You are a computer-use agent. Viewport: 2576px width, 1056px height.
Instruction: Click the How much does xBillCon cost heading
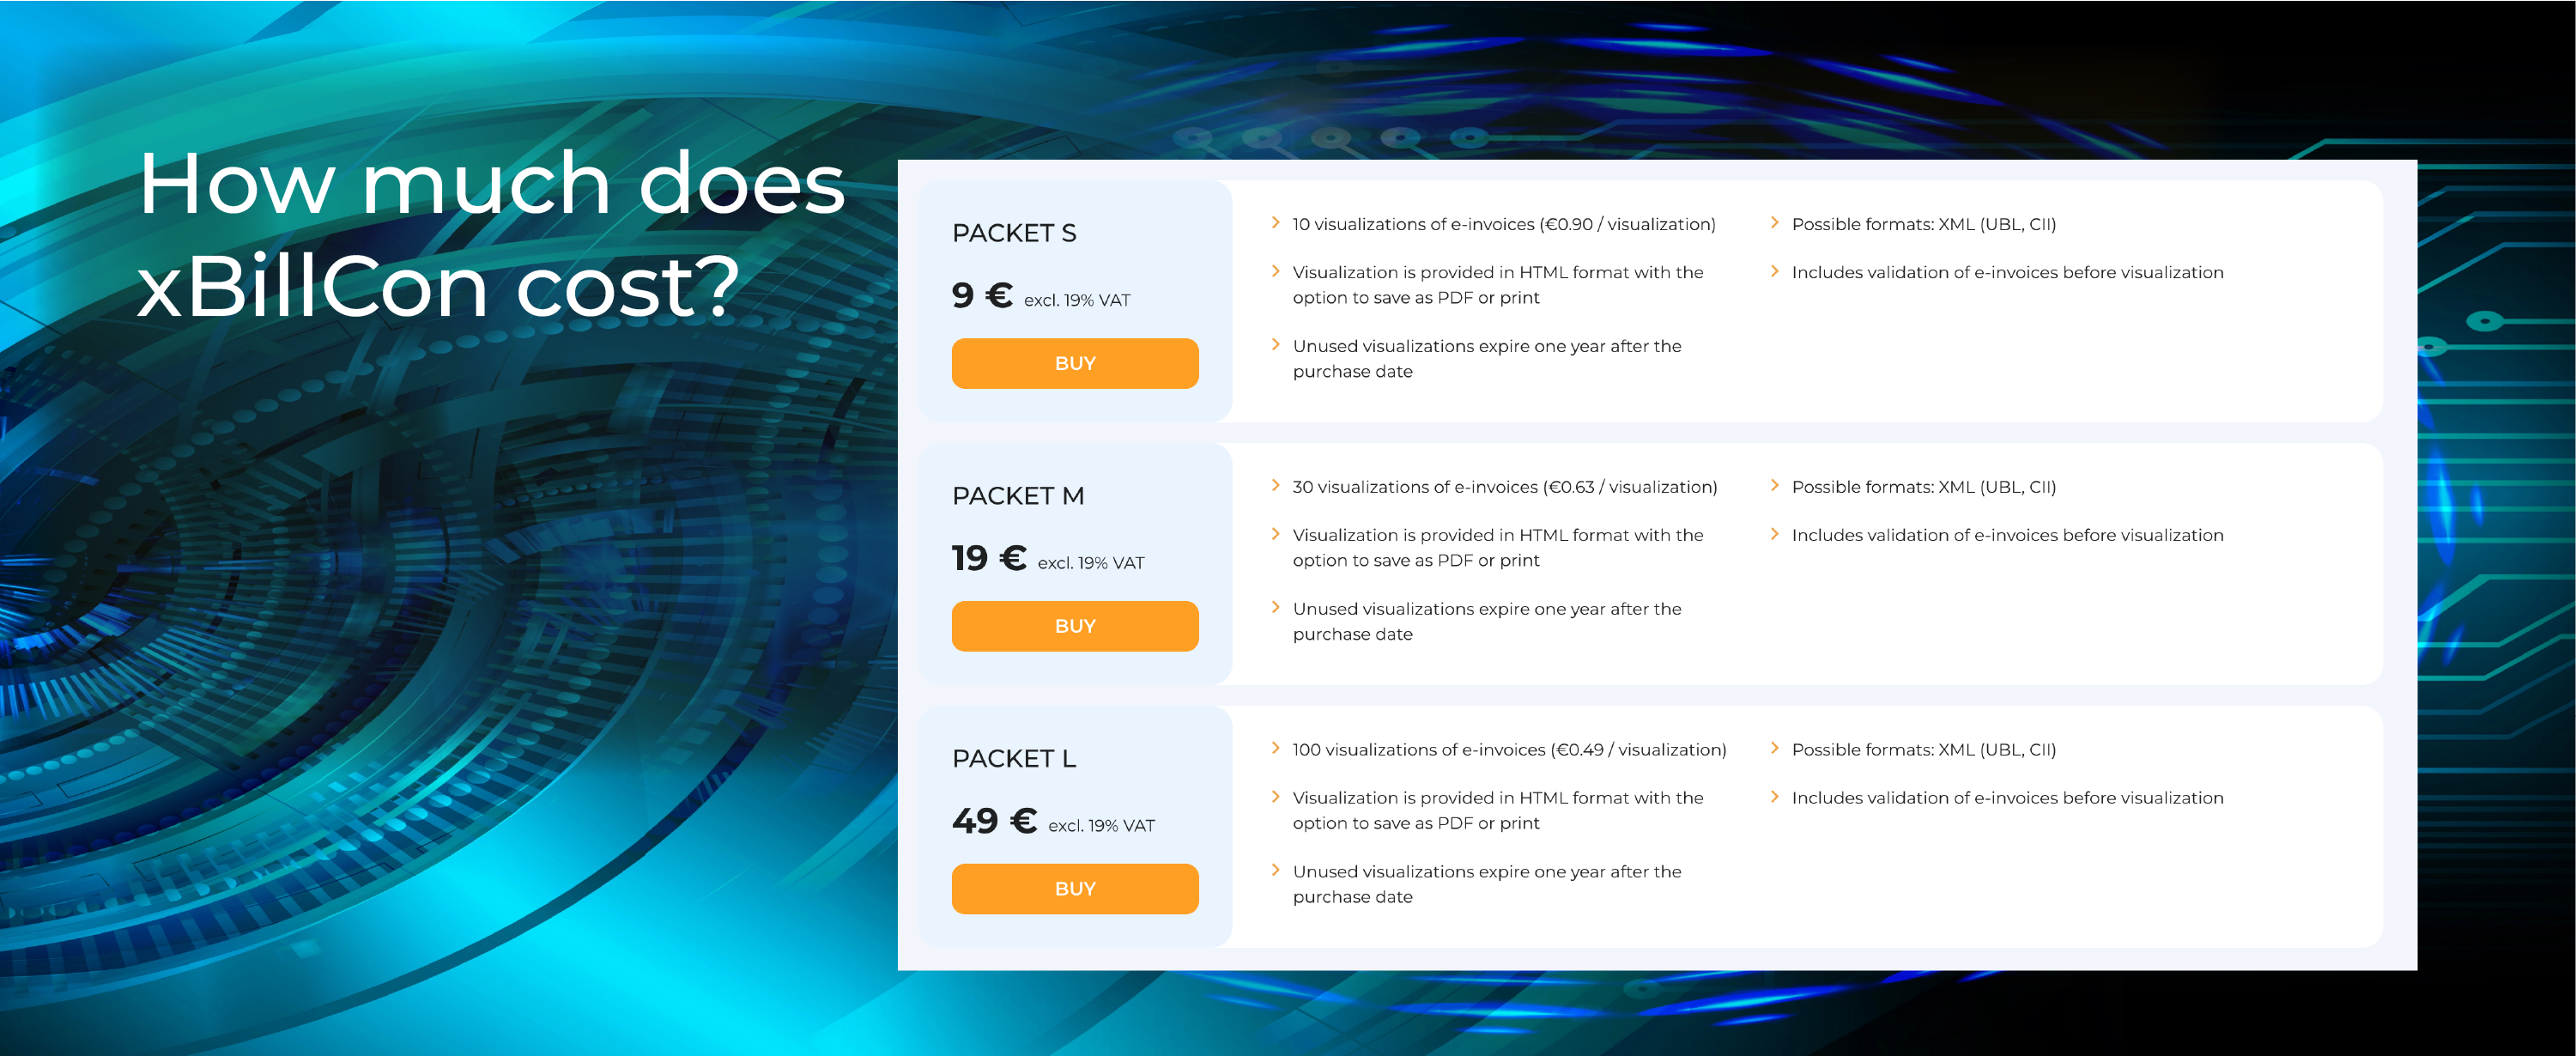(491, 235)
